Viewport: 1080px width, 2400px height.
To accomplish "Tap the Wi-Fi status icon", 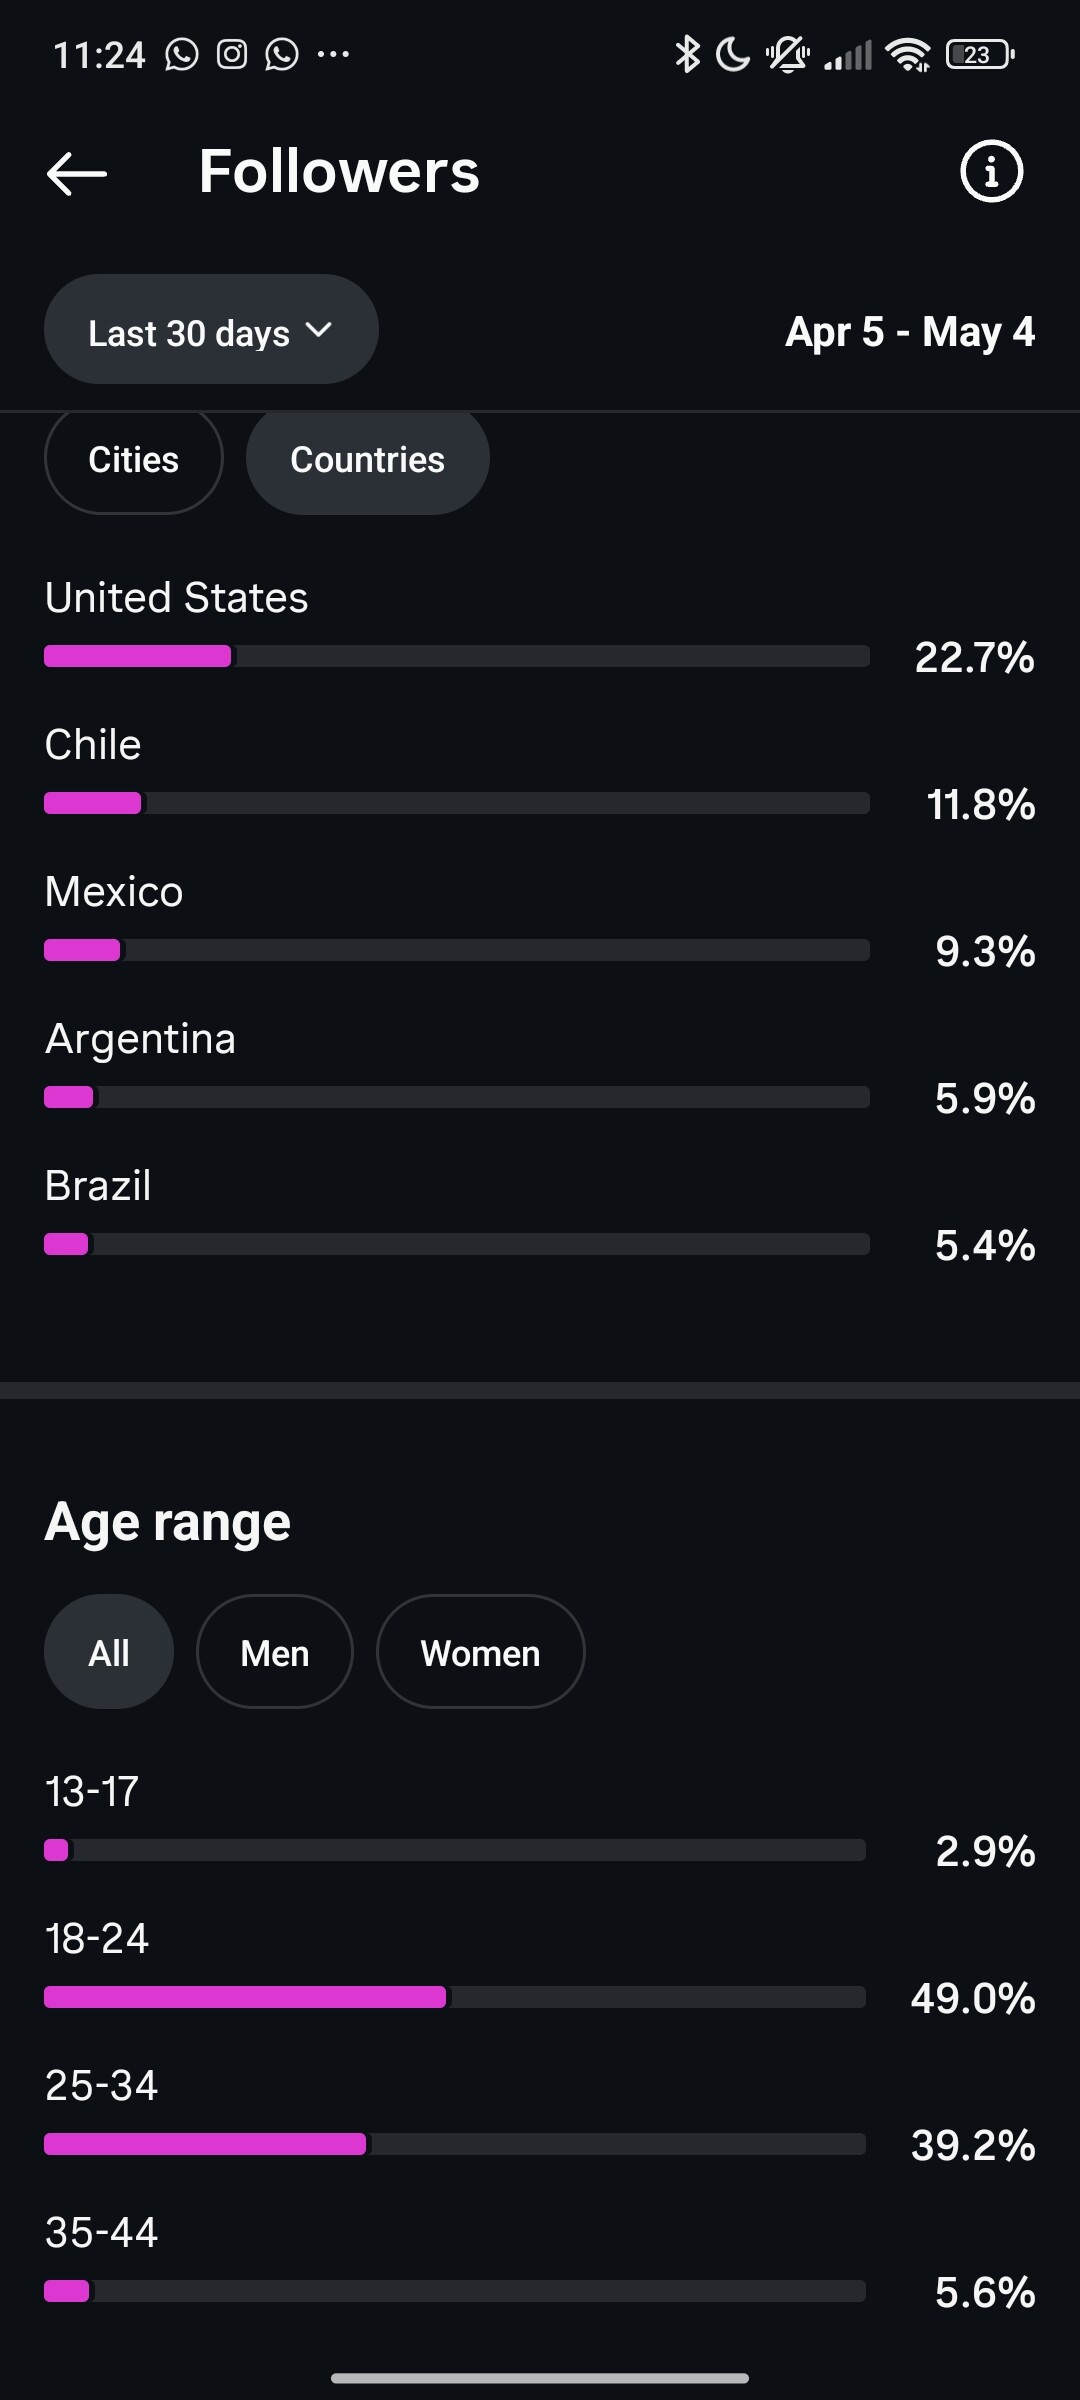I will (x=908, y=55).
